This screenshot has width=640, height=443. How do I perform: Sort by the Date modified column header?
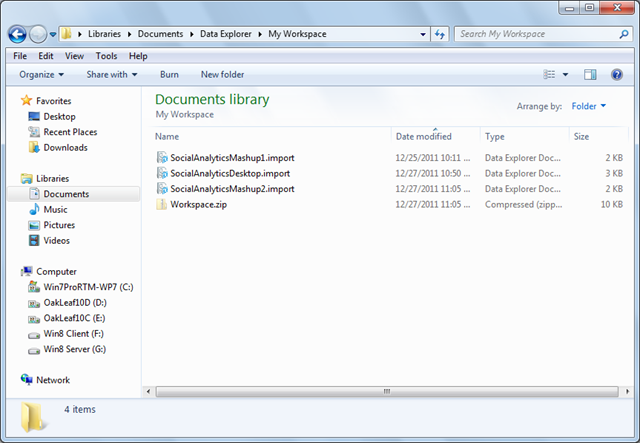coord(424,137)
